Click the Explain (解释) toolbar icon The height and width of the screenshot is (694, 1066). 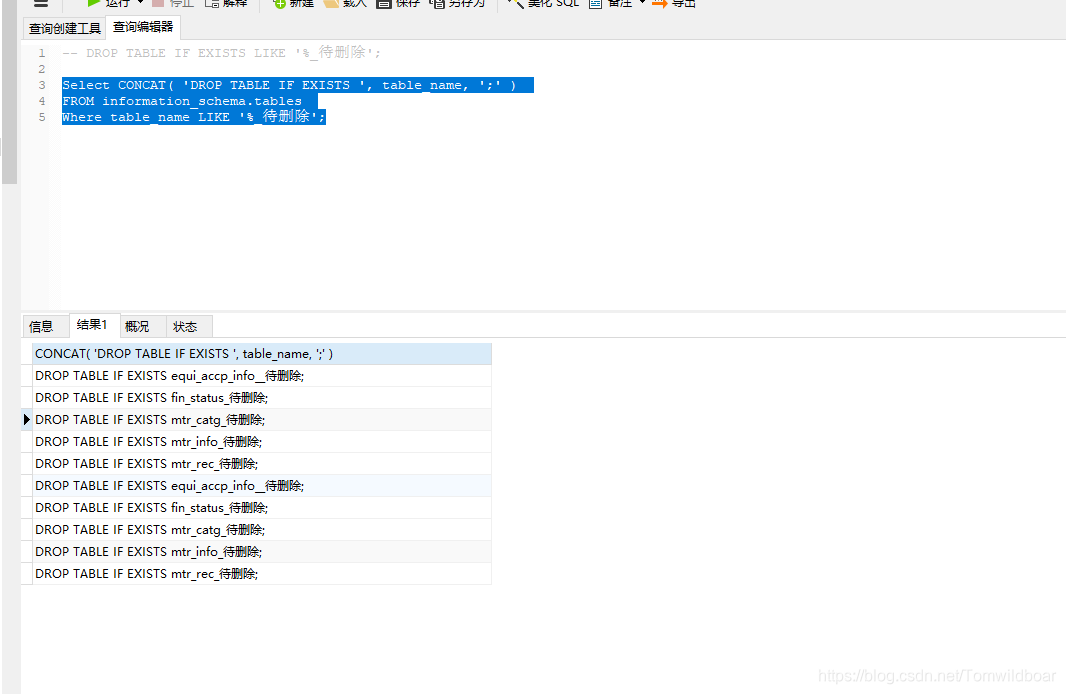[211, 3]
